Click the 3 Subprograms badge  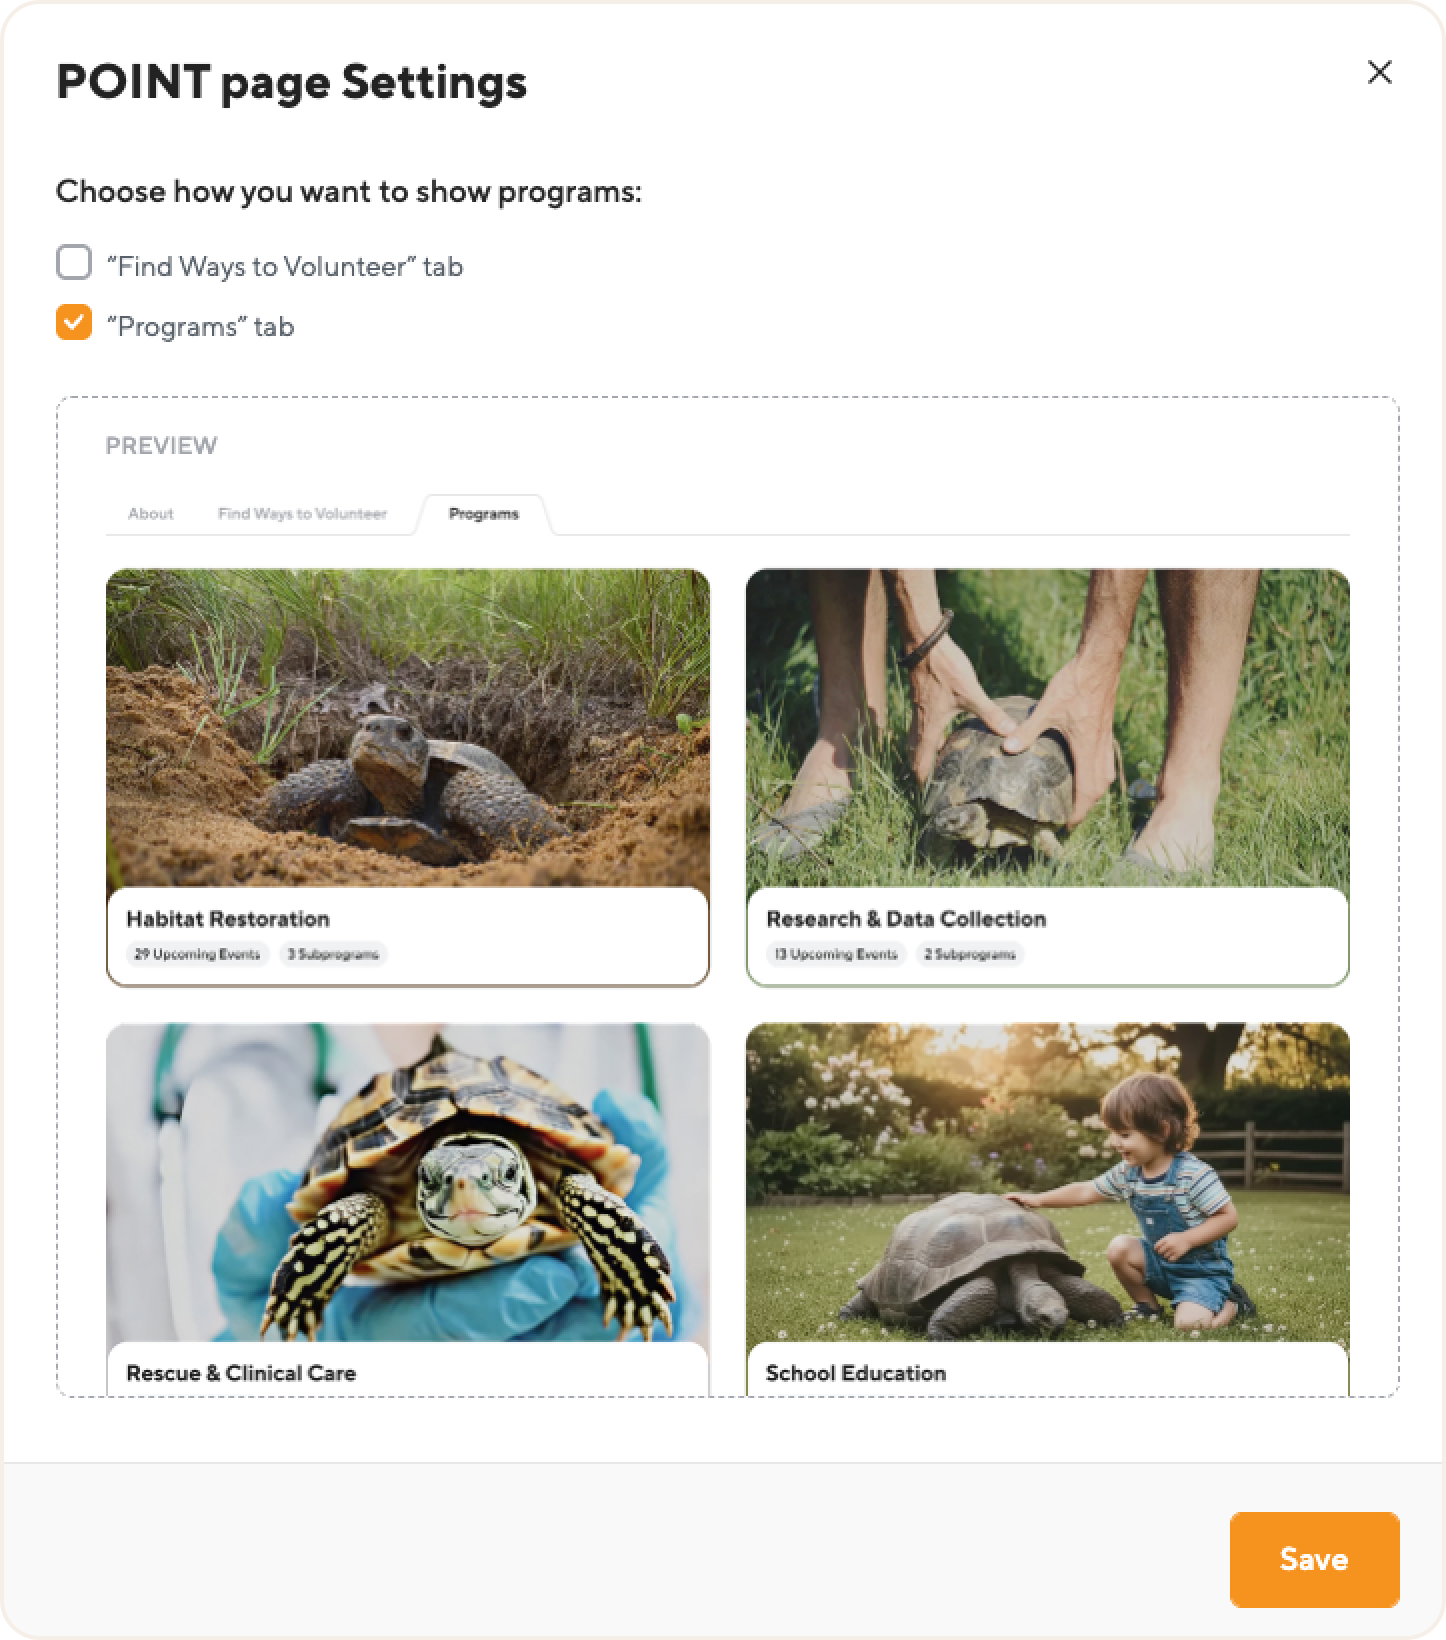(333, 954)
